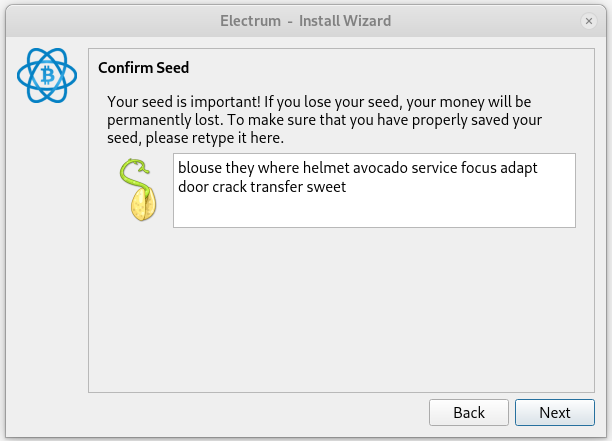612x441 pixels.
Task: Place cursor on the word helmet
Action: 326,168
